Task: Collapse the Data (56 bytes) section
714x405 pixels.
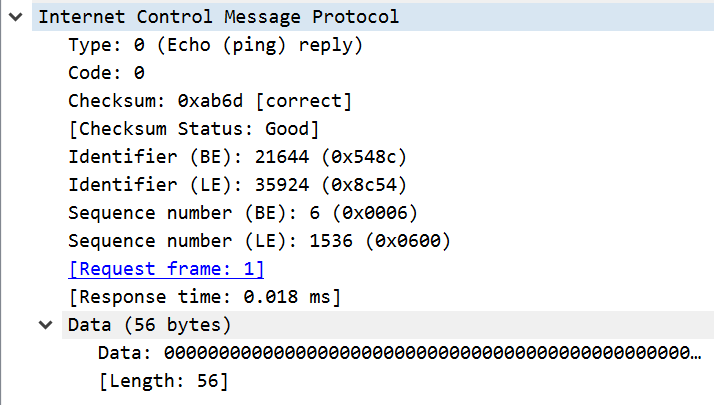Action: point(46,325)
